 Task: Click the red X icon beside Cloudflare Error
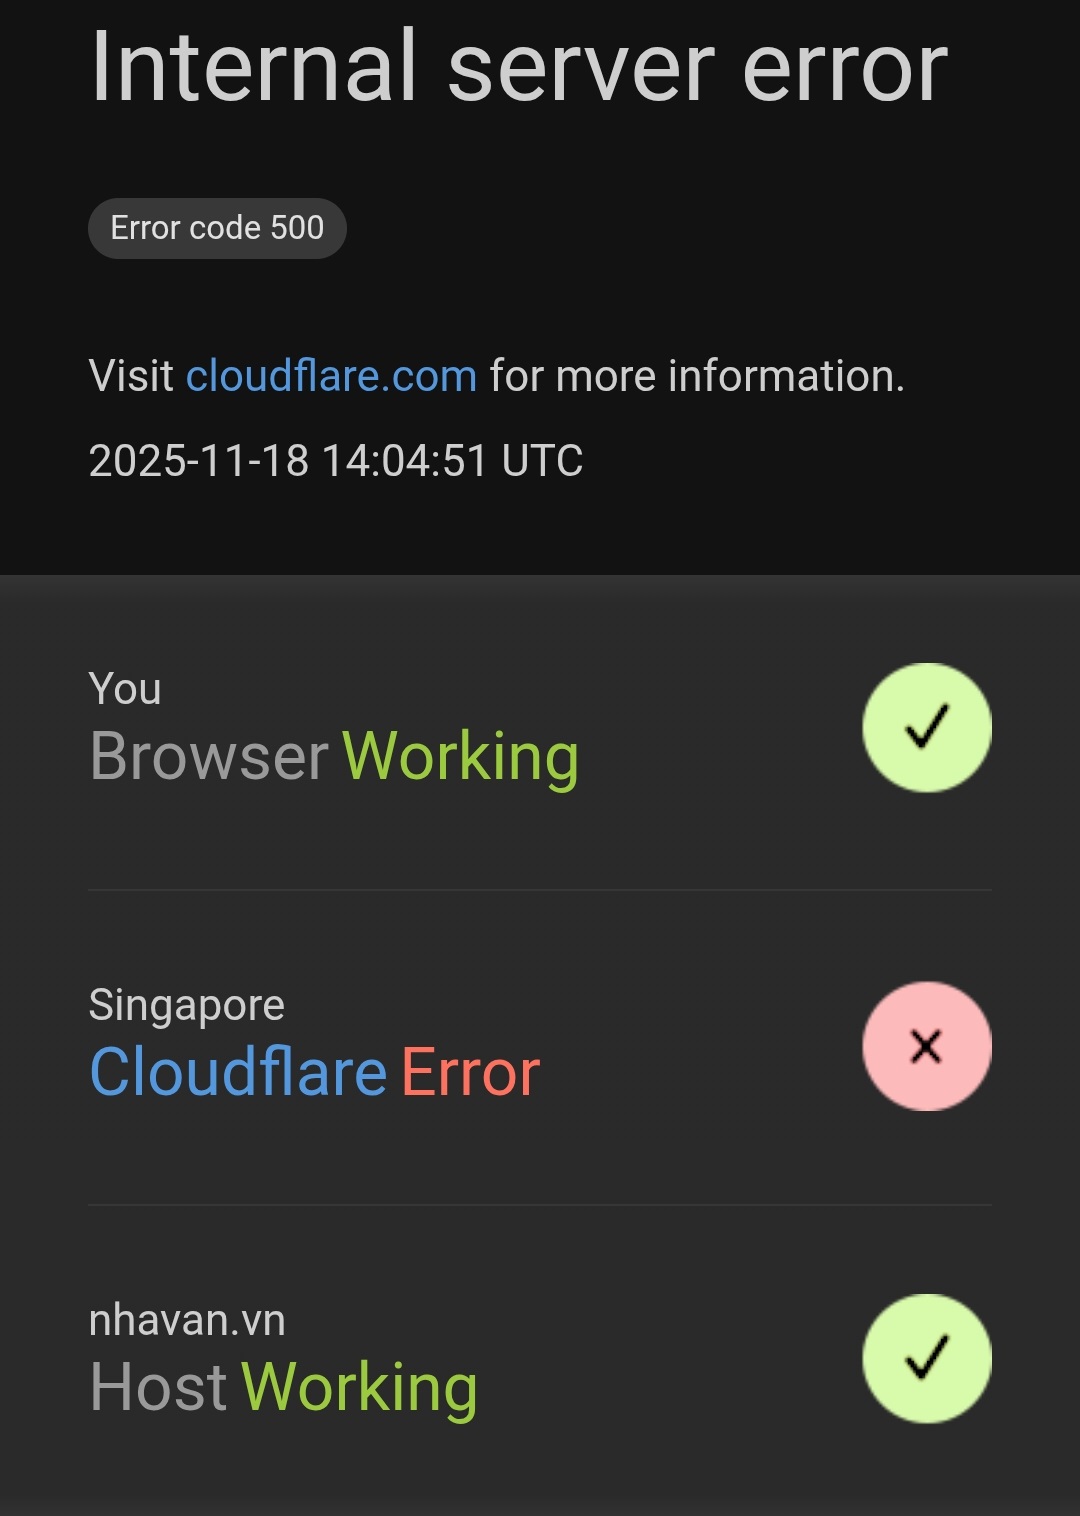927,1047
